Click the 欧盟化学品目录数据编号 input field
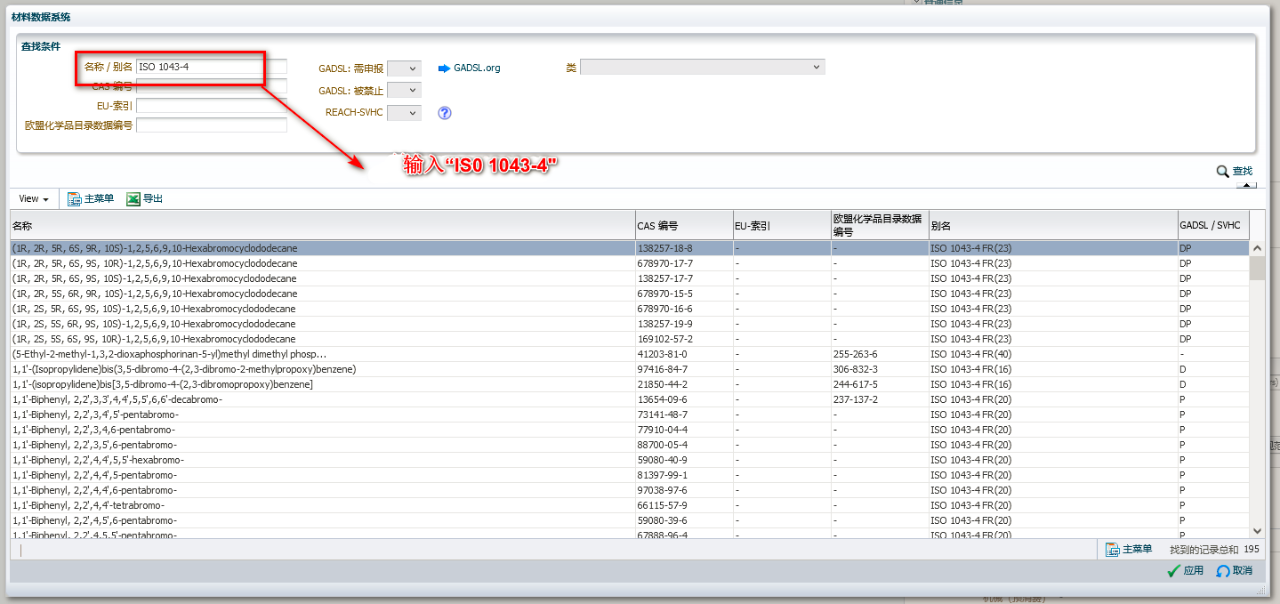1280x604 pixels. tap(211, 125)
